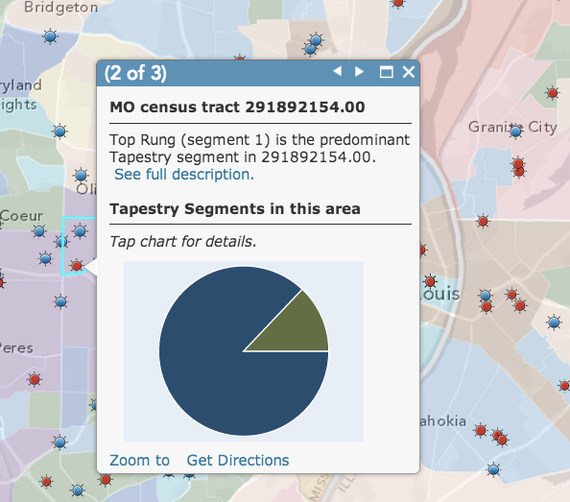Click the blue marker near Bridgeton label

click(x=50, y=36)
